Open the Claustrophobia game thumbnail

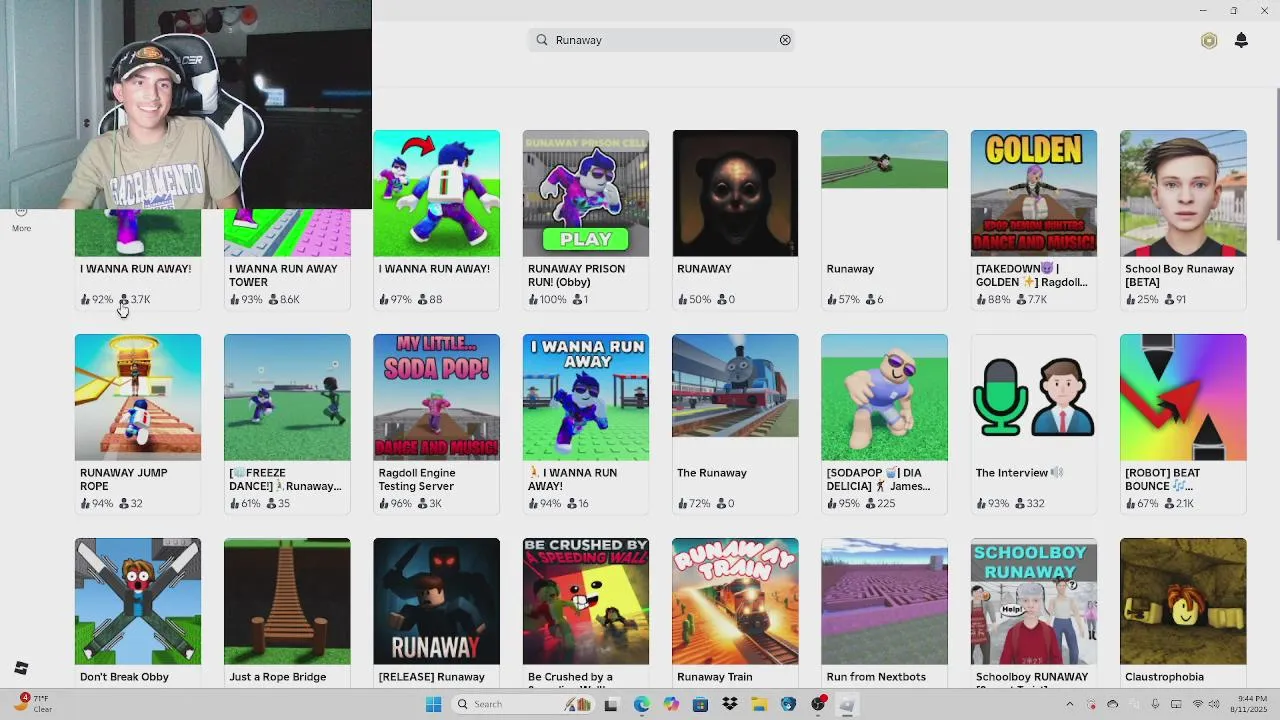point(1183,601)
